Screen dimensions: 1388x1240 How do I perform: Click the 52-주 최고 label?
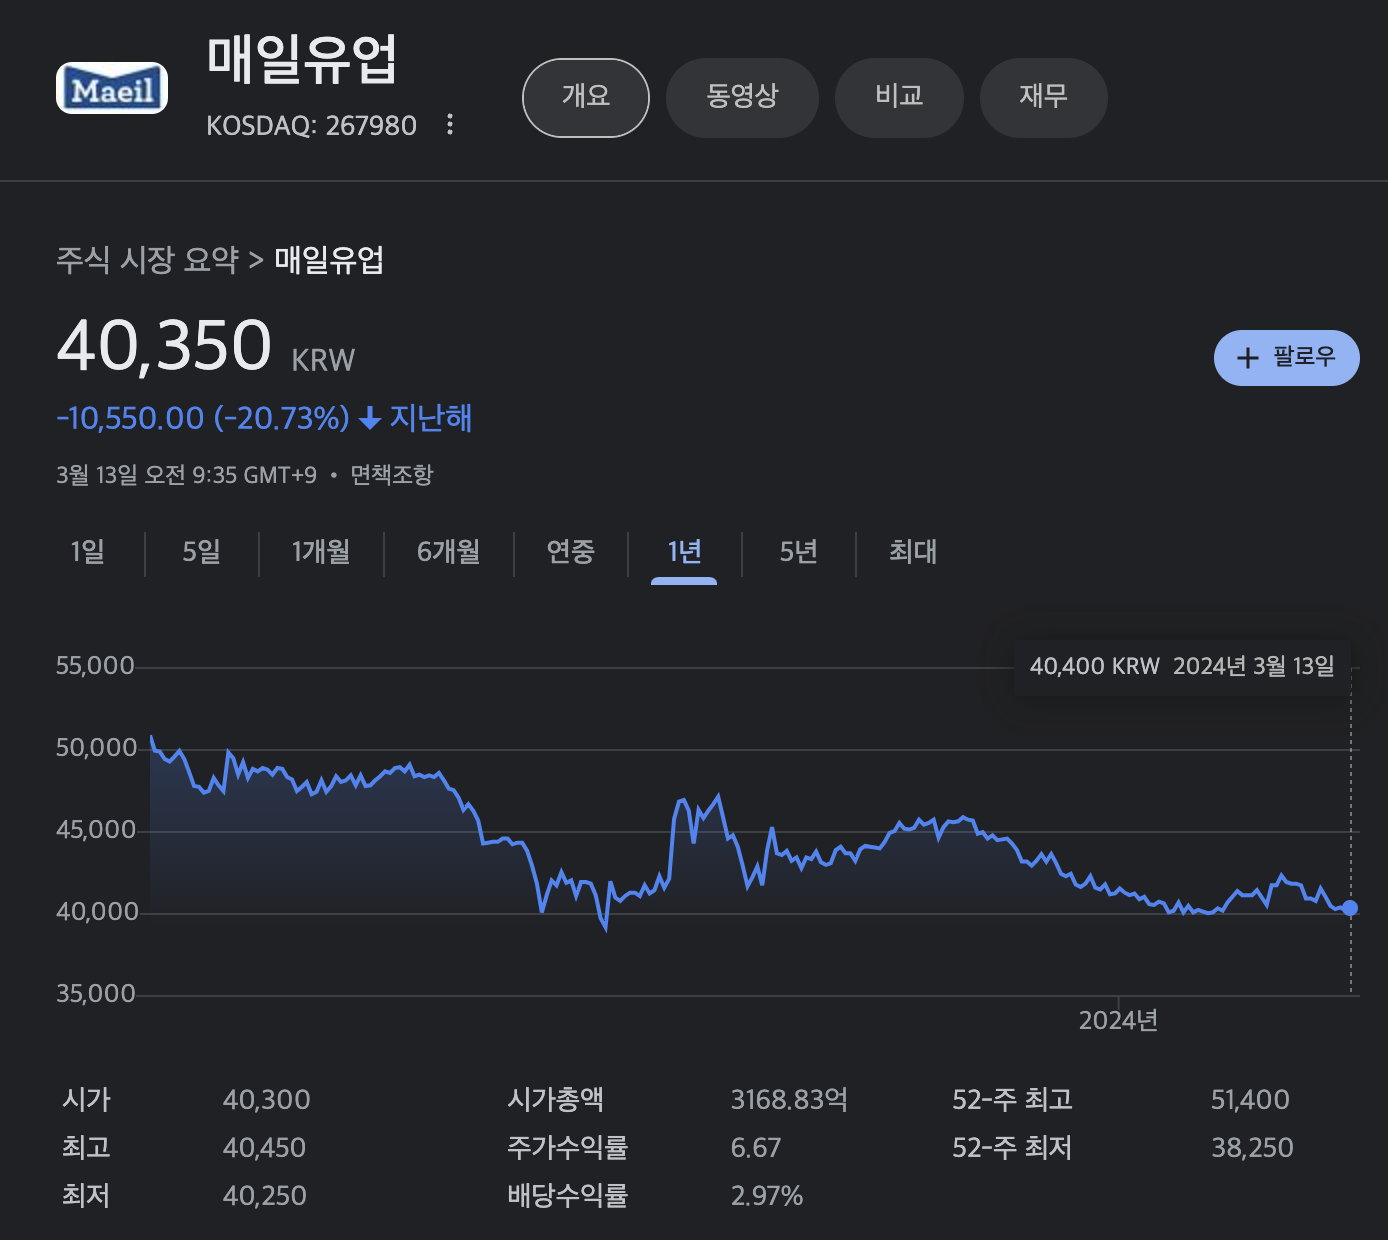[1012, 1100]
